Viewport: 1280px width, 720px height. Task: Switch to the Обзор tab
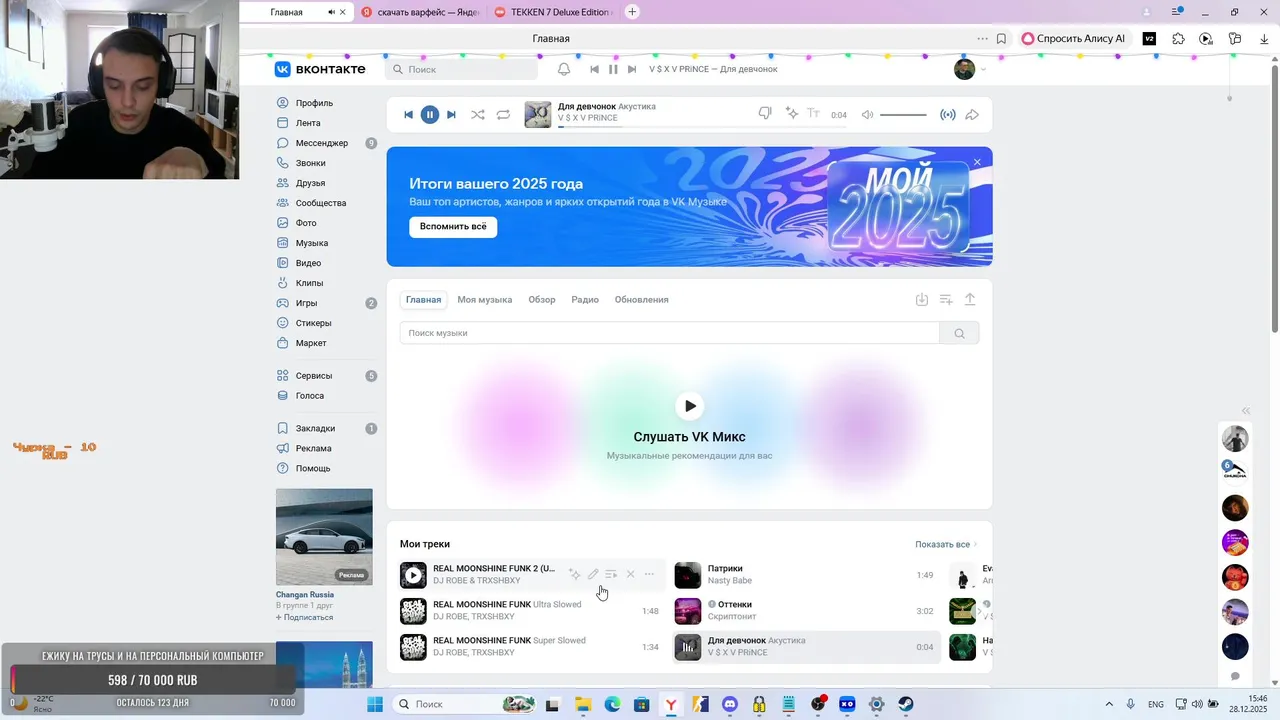[542, 300]
